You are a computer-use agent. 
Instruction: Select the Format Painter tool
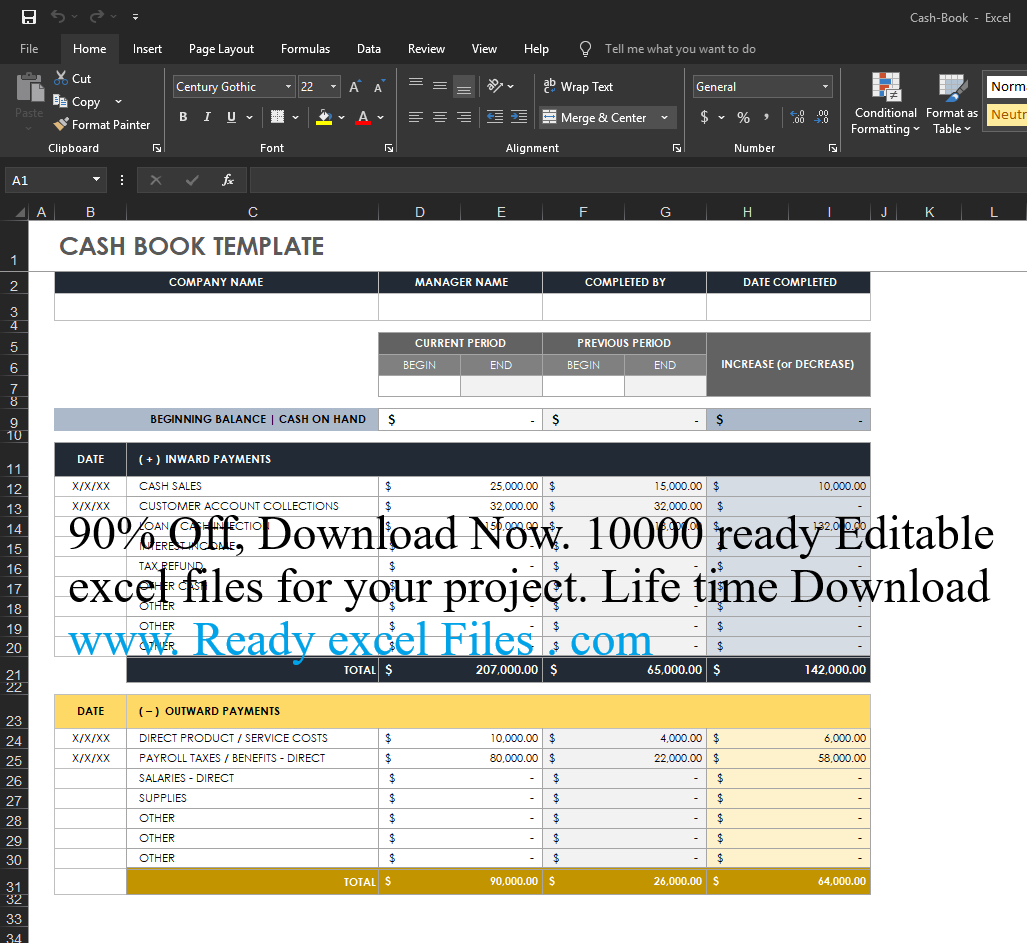pos(102,124)
